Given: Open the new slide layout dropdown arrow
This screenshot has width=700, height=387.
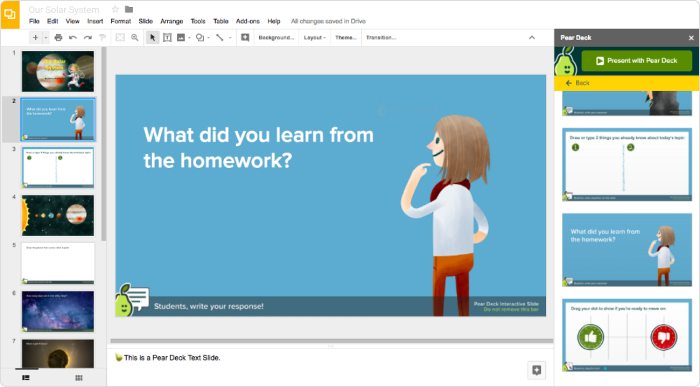Looking at the screenshot, I should pos(46,37).
